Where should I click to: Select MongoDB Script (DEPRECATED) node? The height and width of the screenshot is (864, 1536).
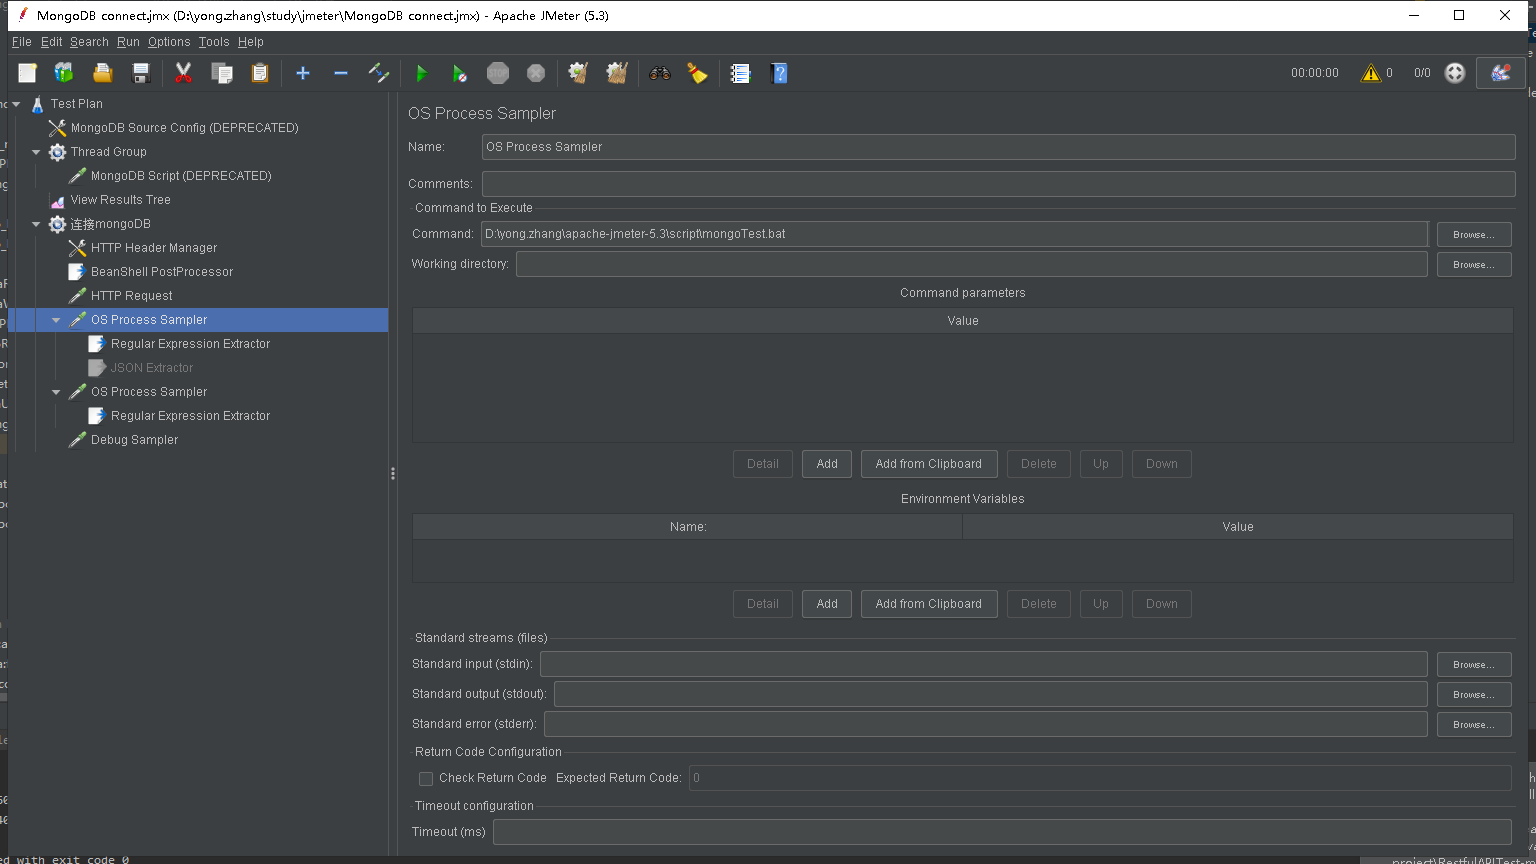(x=181, y=176)
